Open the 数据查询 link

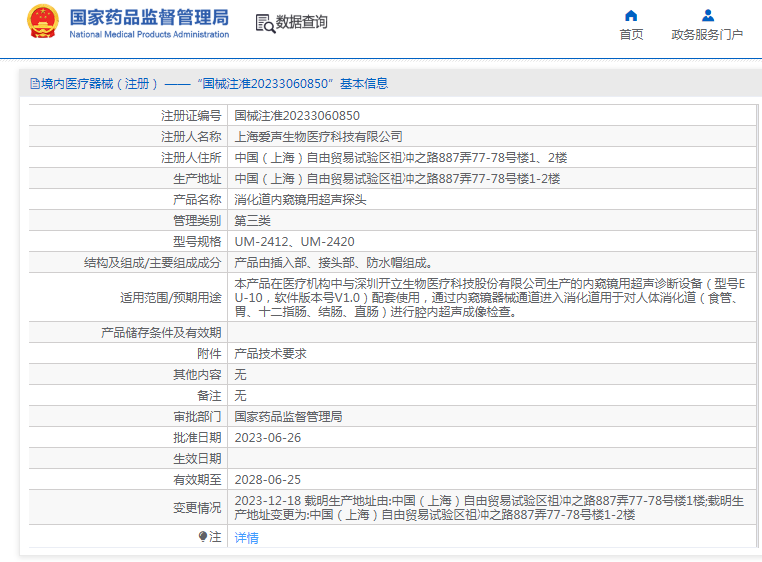pyautogui.click(x=301, y=22)
